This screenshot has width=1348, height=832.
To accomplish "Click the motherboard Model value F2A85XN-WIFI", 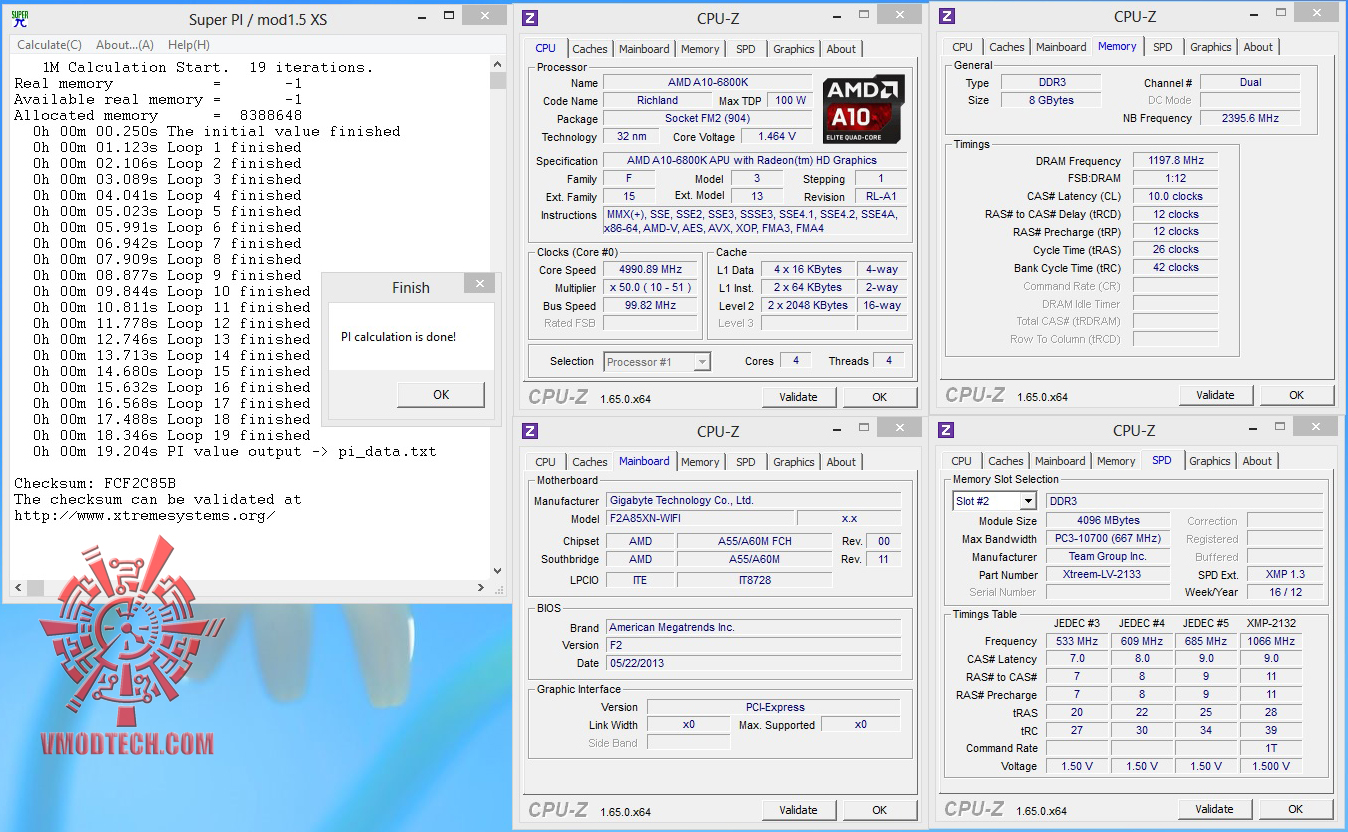I will tap(700, 519).
